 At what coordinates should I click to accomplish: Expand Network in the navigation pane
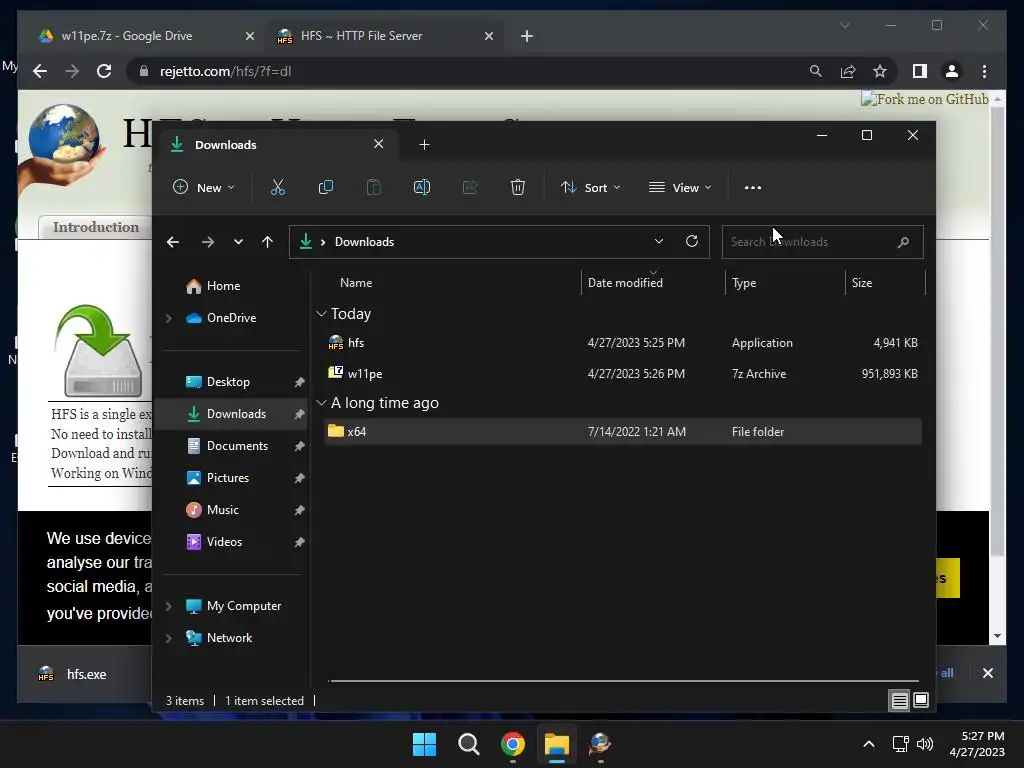click(168, 638)
